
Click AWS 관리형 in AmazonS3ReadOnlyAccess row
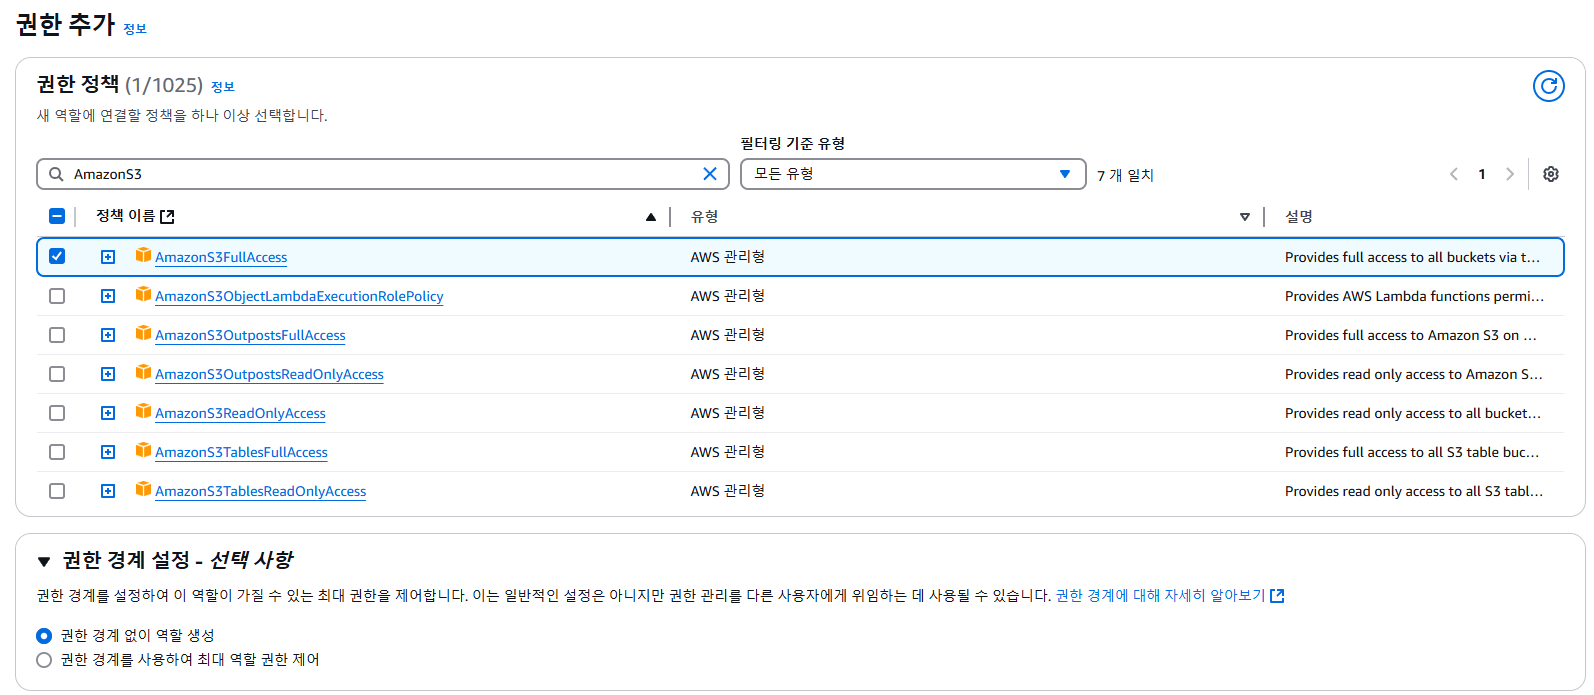tap(728, 413)
